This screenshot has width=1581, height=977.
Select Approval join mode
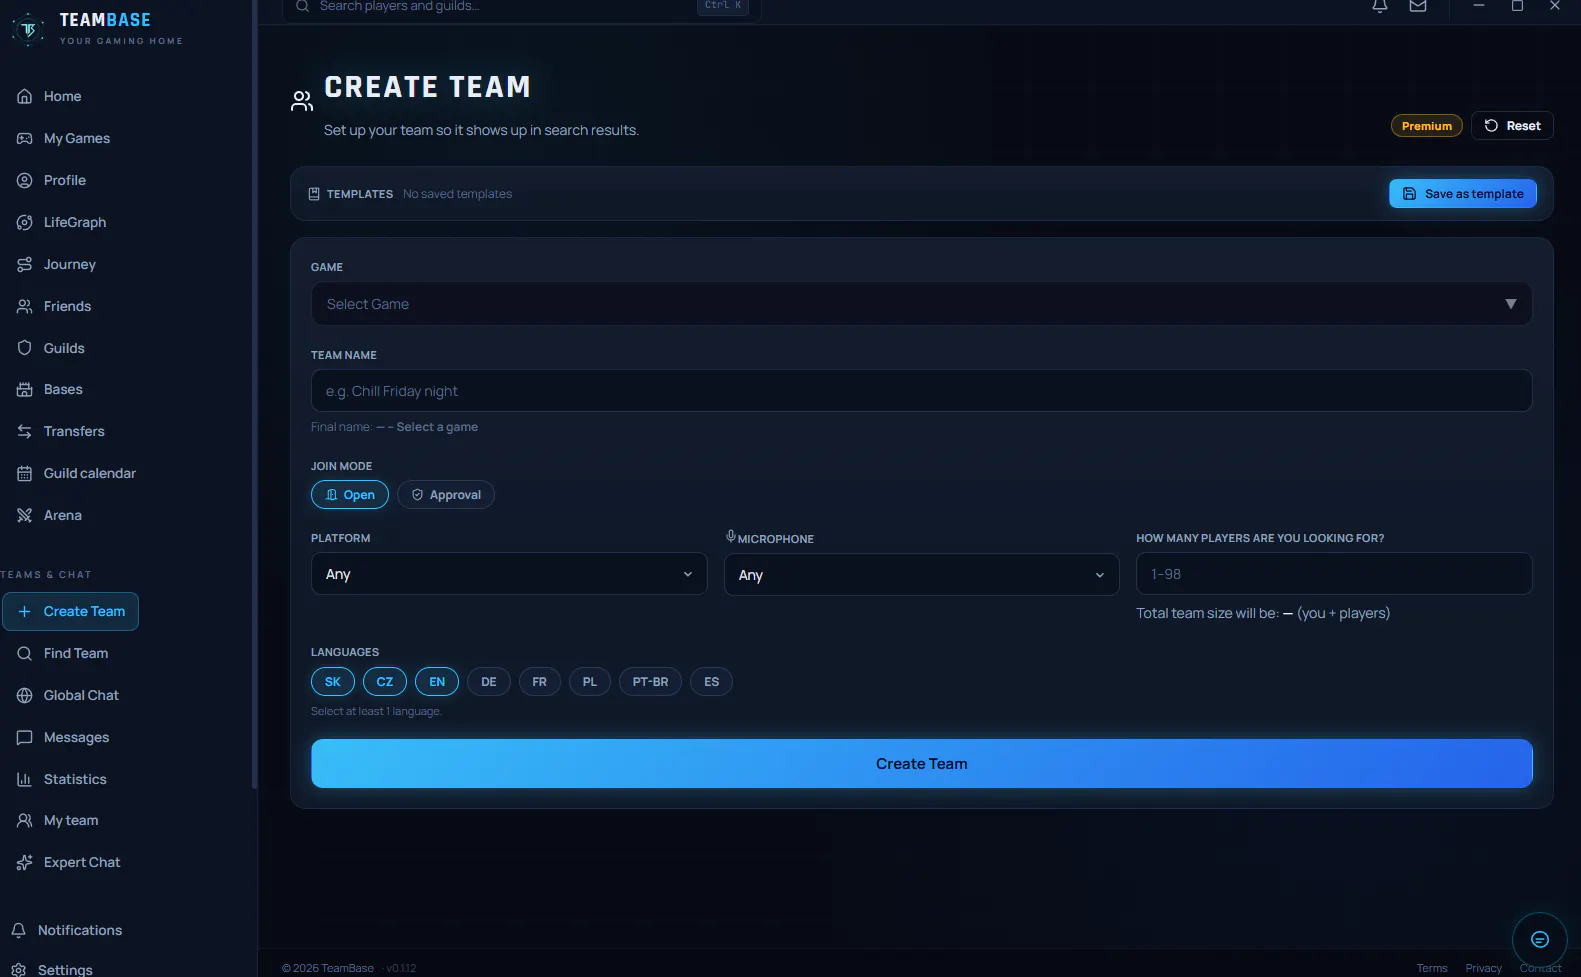click(446, 495)
